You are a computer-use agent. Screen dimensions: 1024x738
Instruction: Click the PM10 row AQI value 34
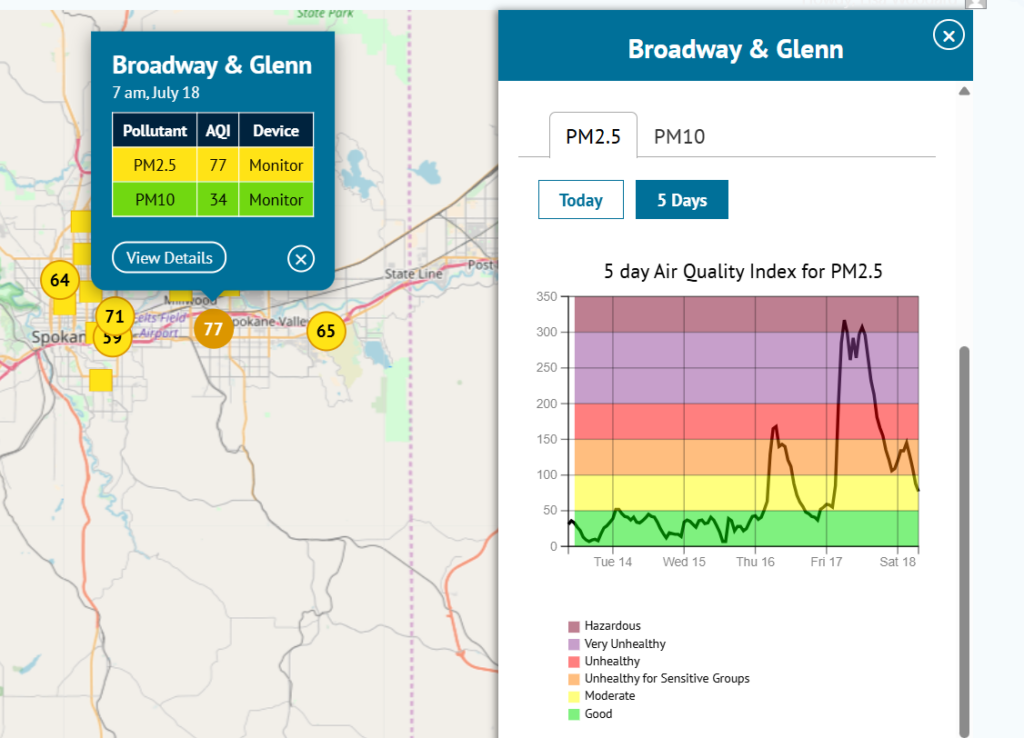coord(218,199)
